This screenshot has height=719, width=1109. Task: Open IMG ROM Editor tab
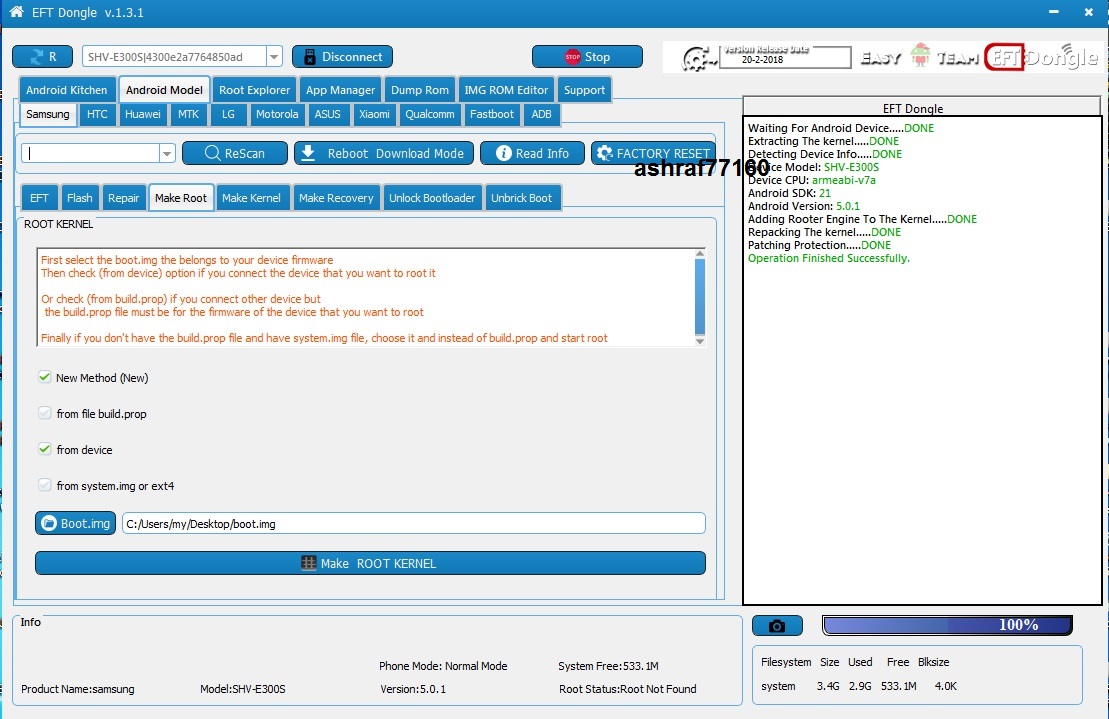click(x=506, y=90)
